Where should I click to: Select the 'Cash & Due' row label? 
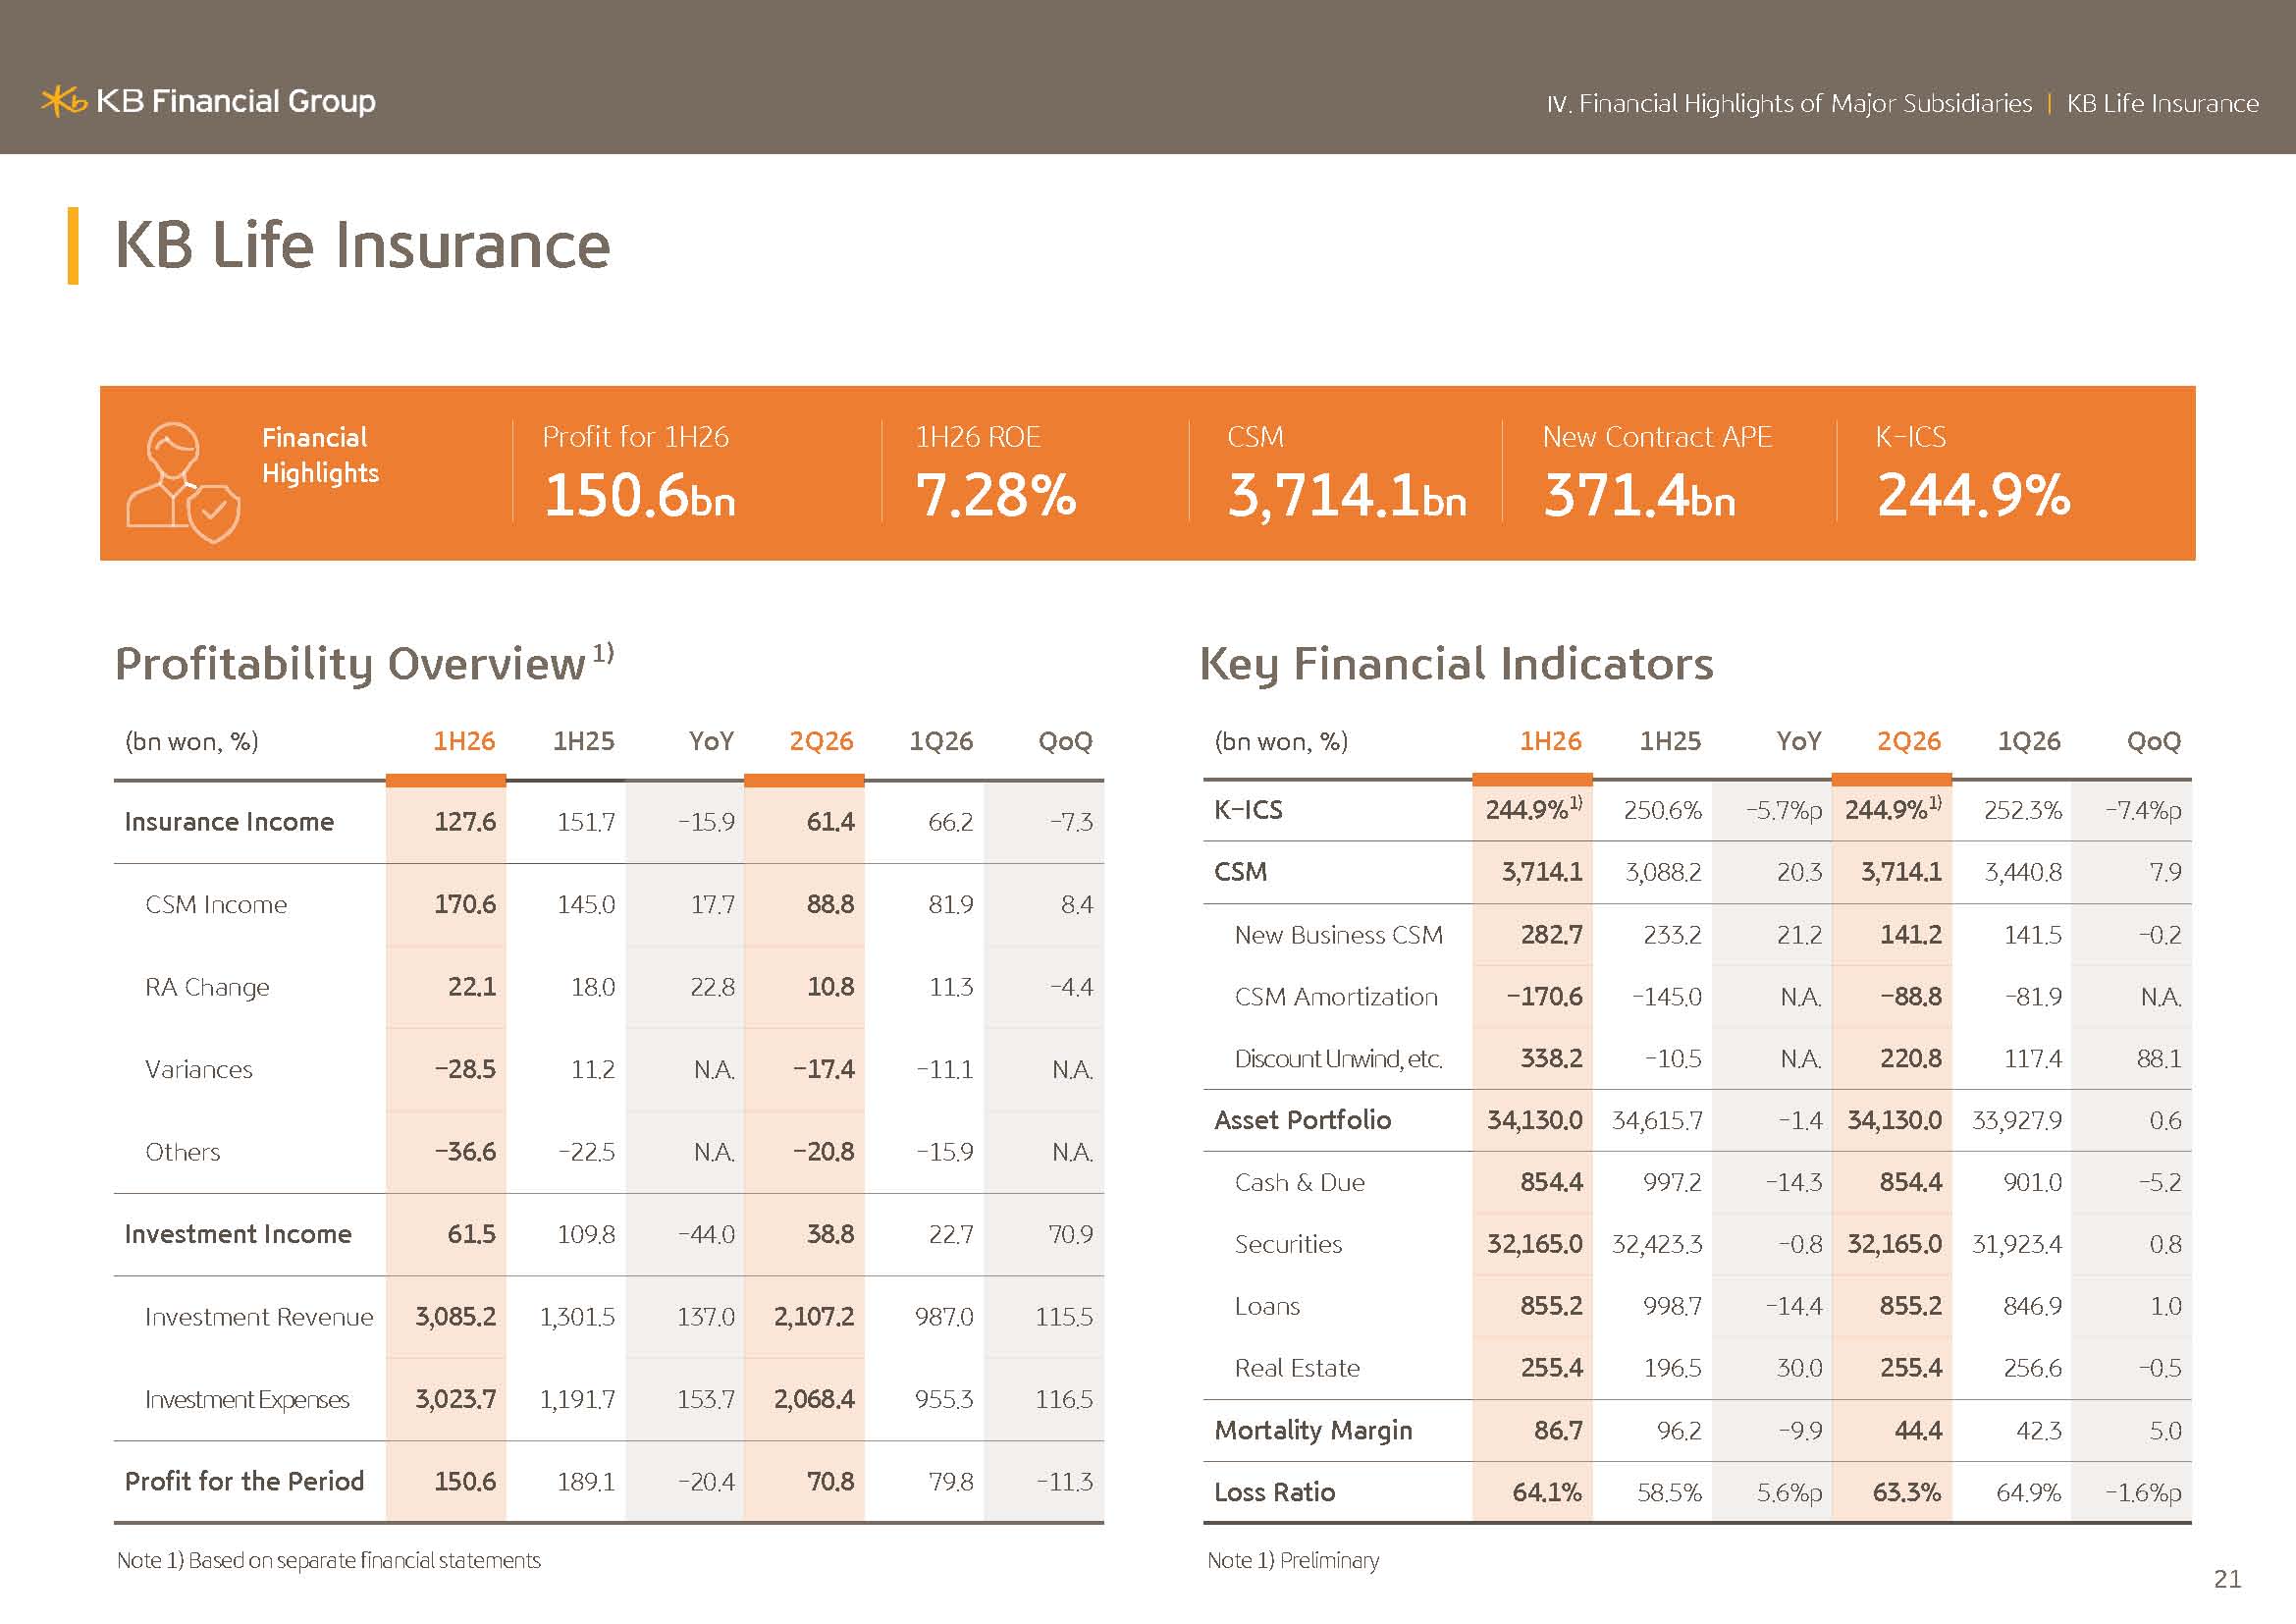click(x=1300, y=1183)
